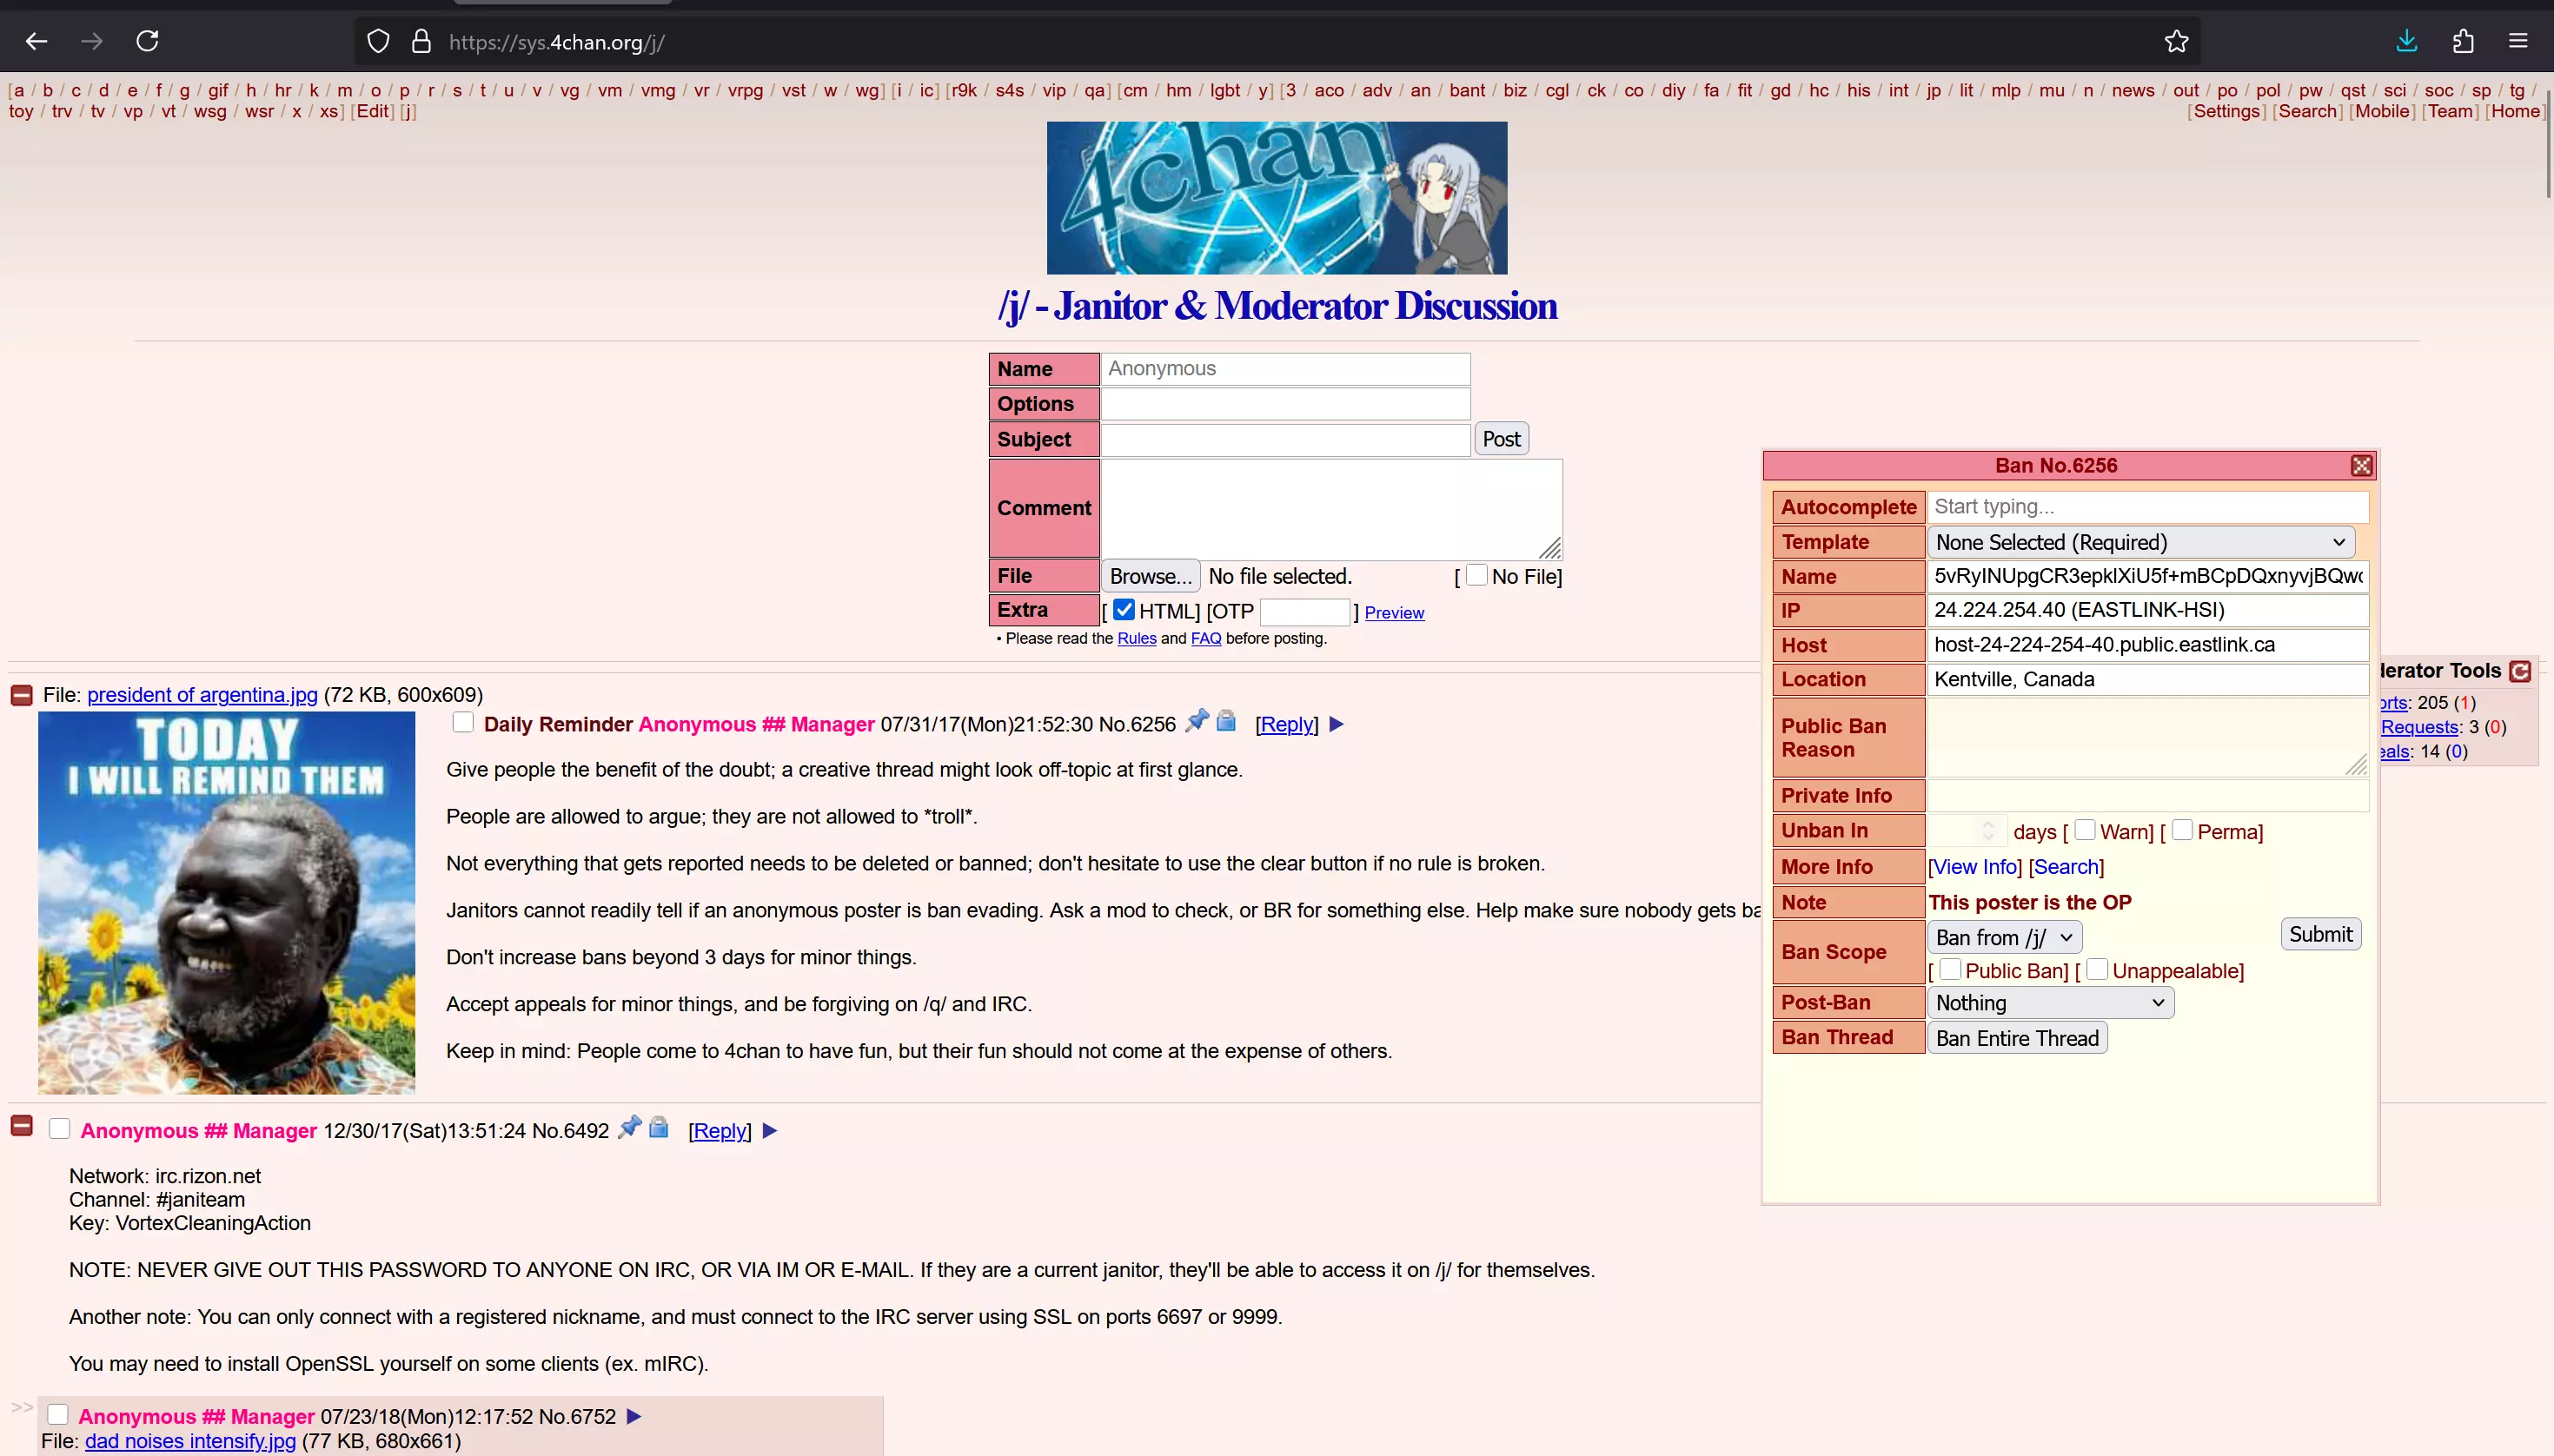Go to the Team navigation link

coord(2450,111)
